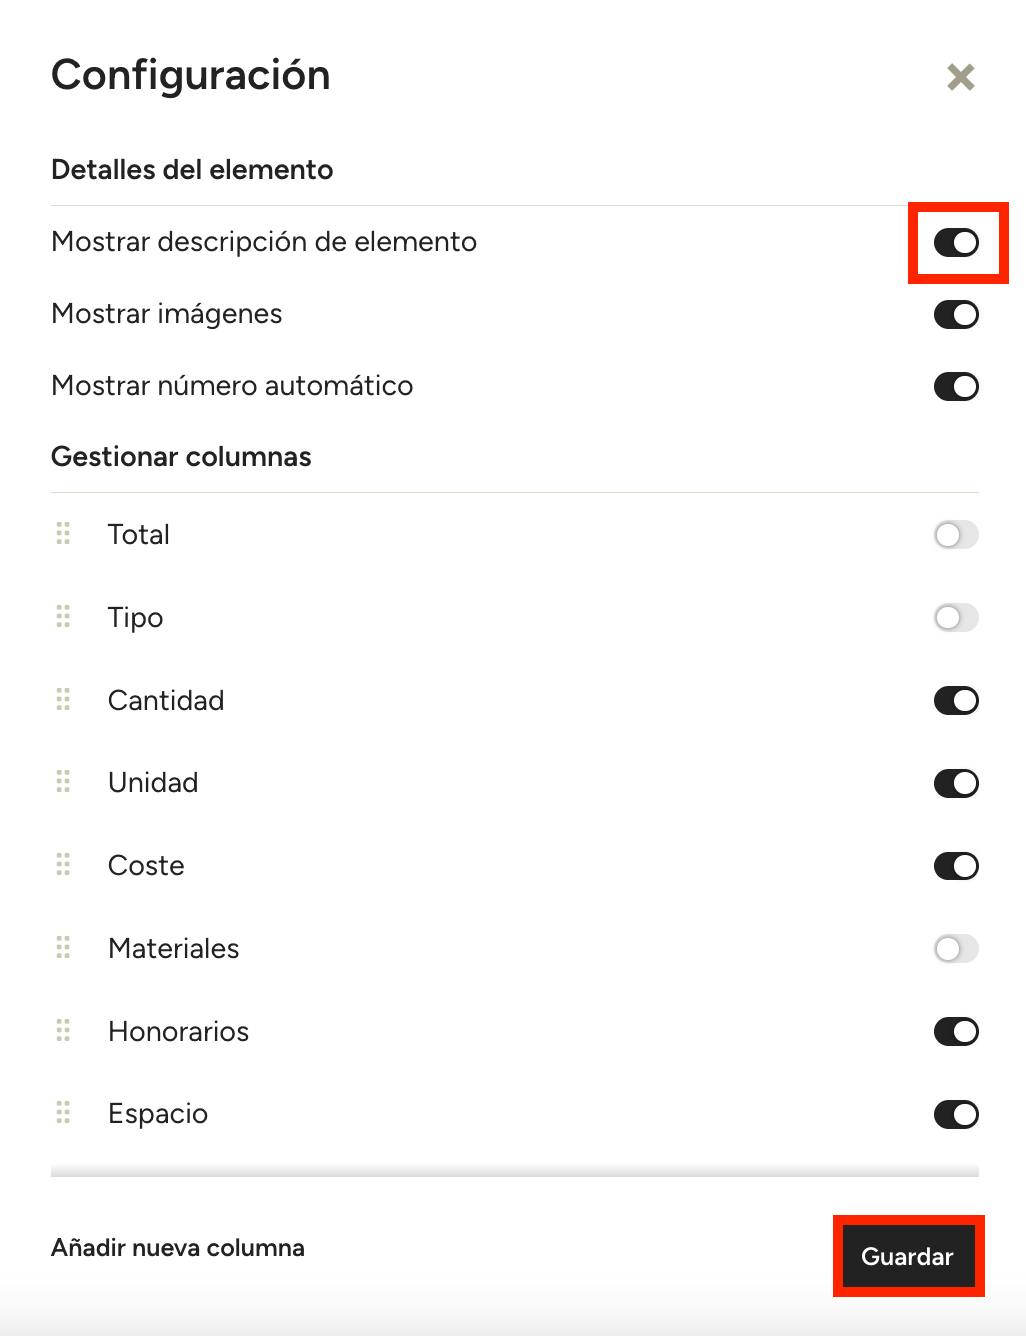The height and width of the screenshot is (1336, 1026).
Task: Show the Tipo column
Action: [956, 618]
